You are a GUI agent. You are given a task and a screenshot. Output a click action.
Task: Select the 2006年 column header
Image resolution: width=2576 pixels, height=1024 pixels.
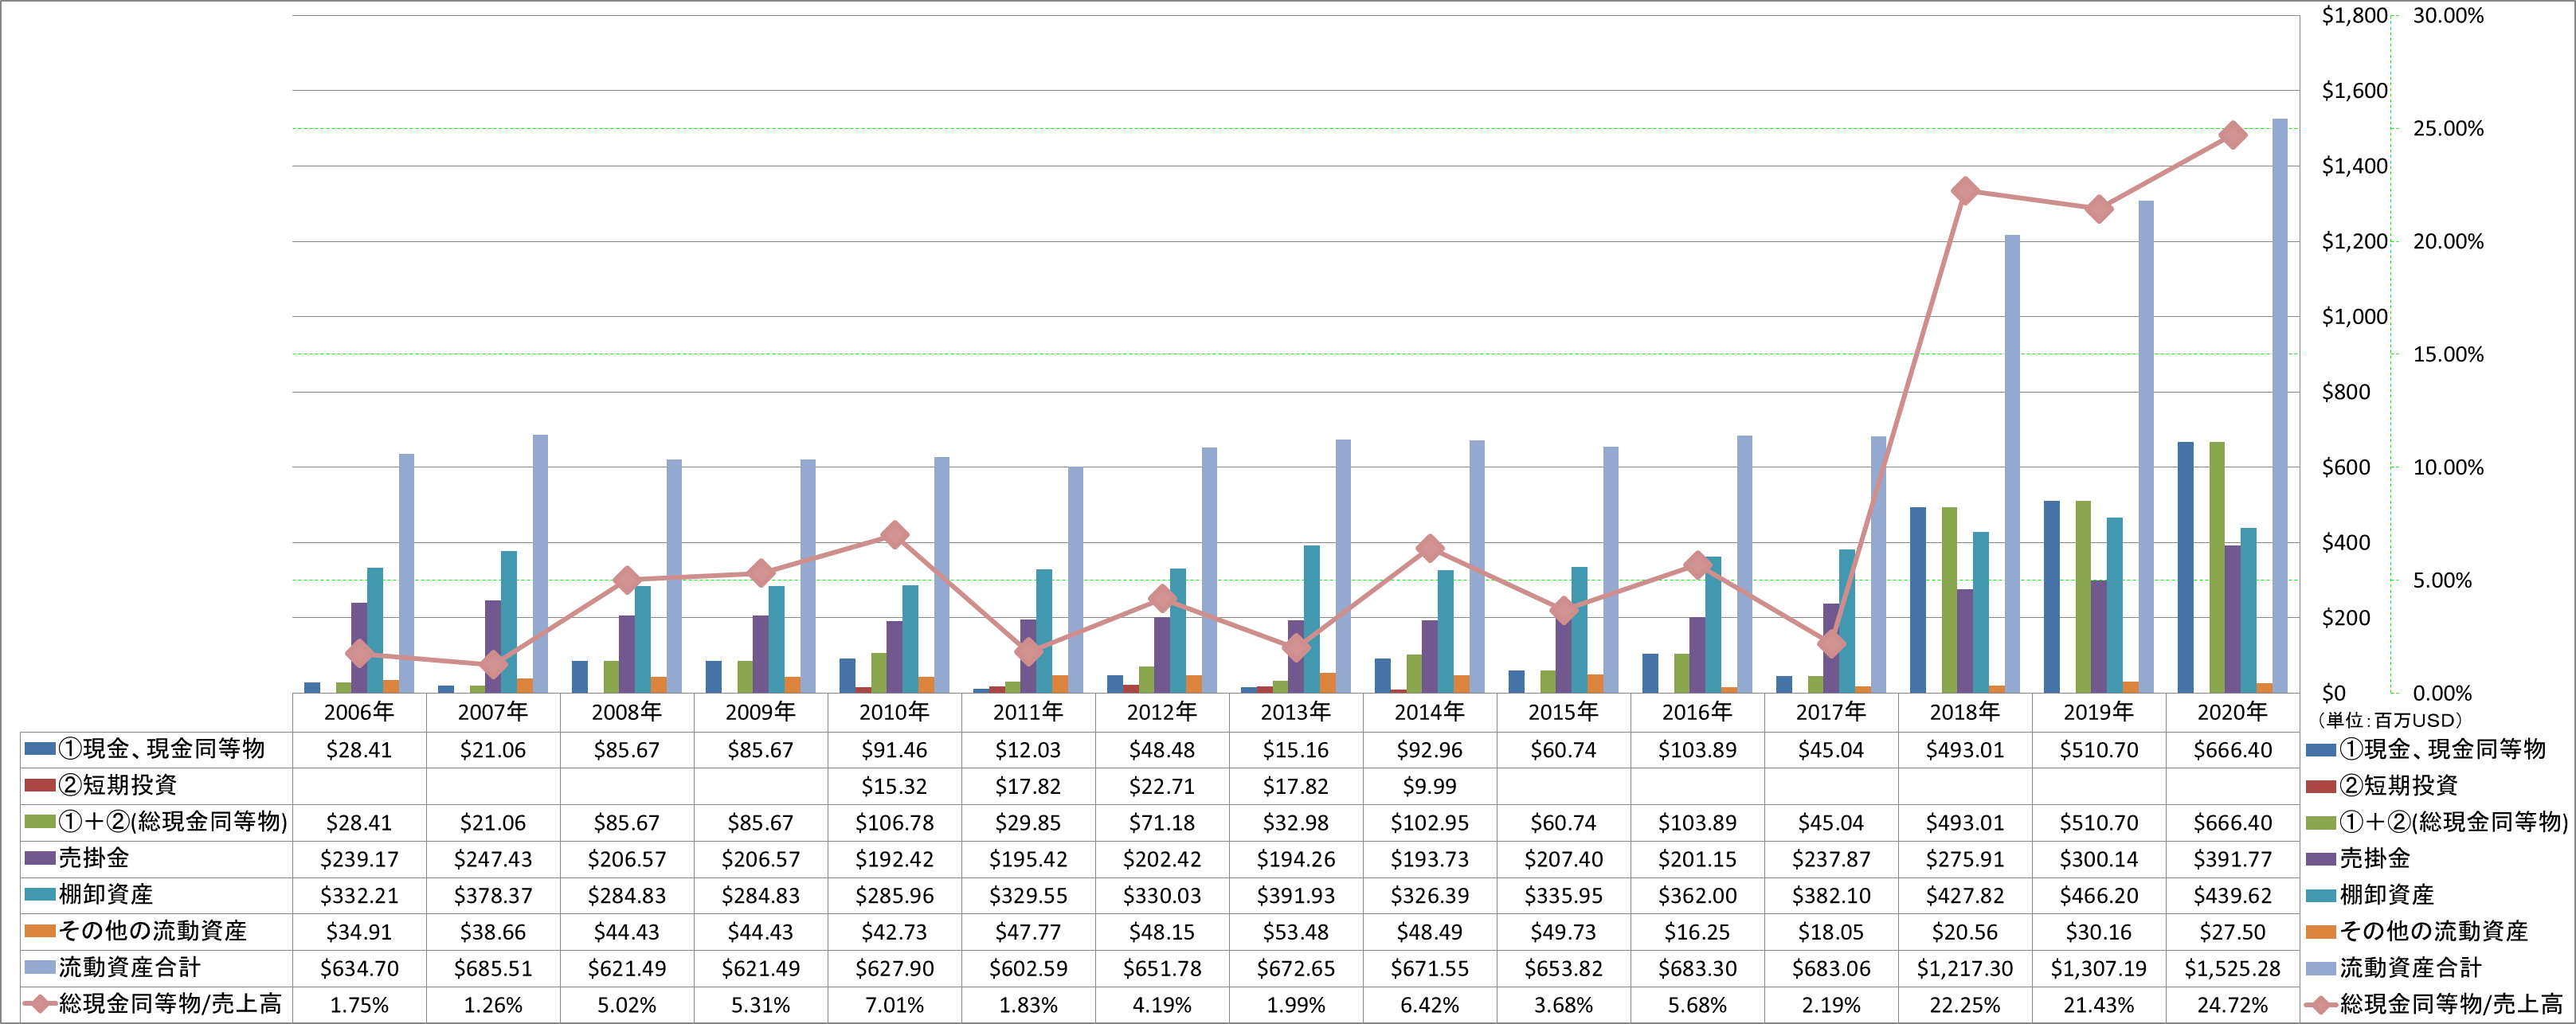point(359,712)
